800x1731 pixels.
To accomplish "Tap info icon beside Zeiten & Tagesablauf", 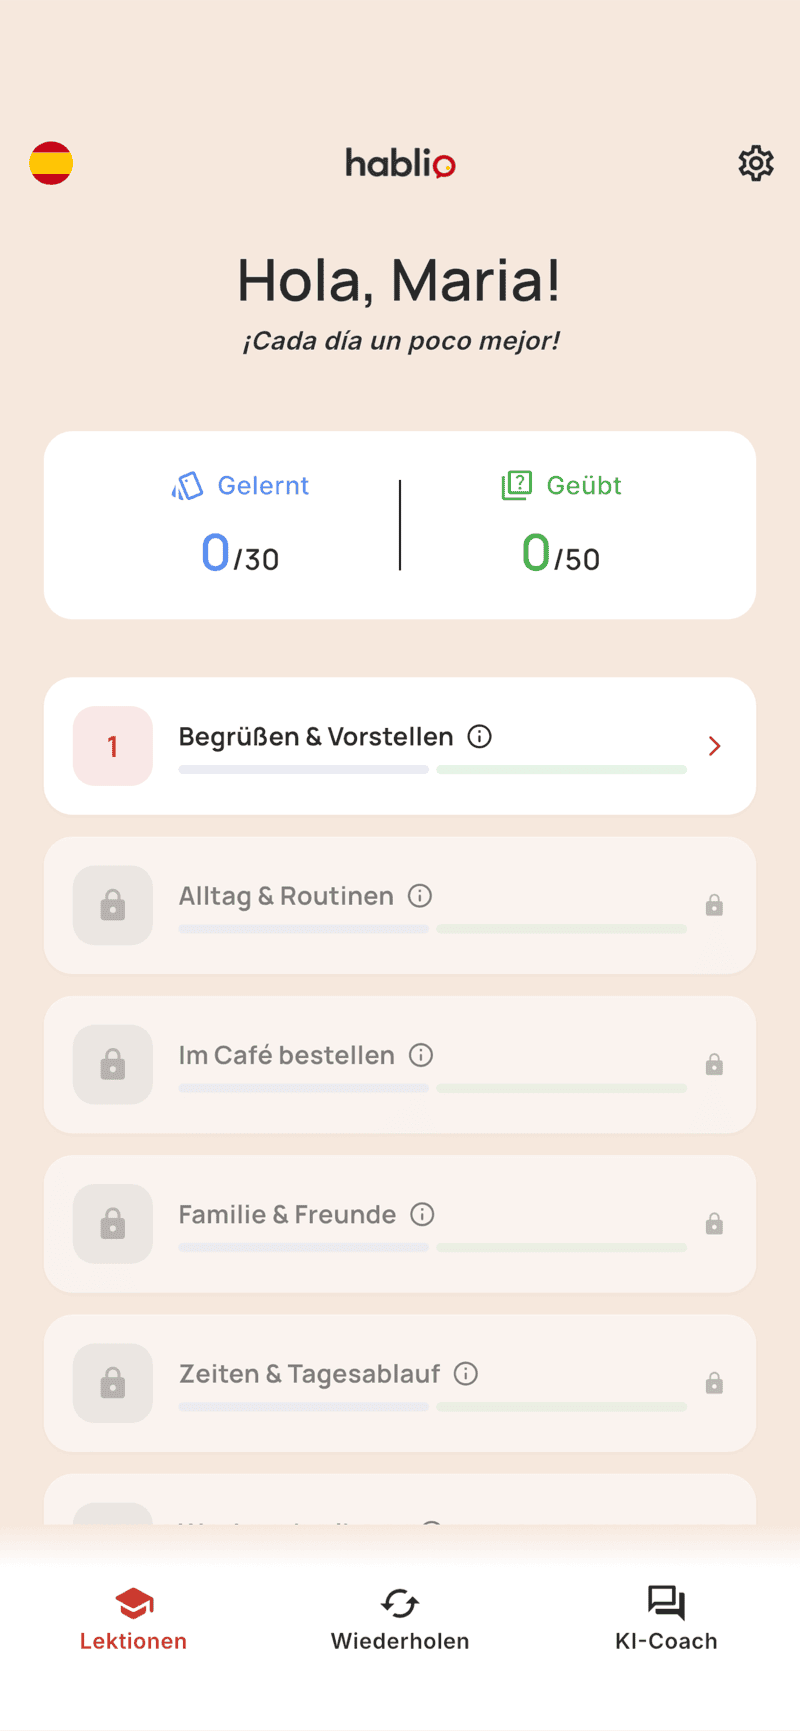I will 466,1374.
